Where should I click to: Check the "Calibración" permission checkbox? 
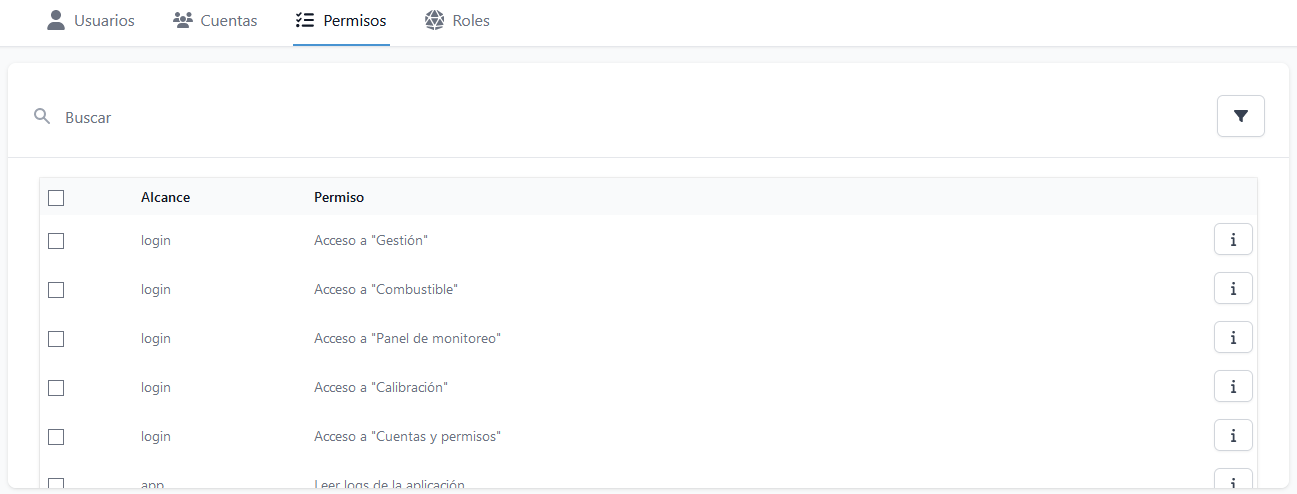56,388
